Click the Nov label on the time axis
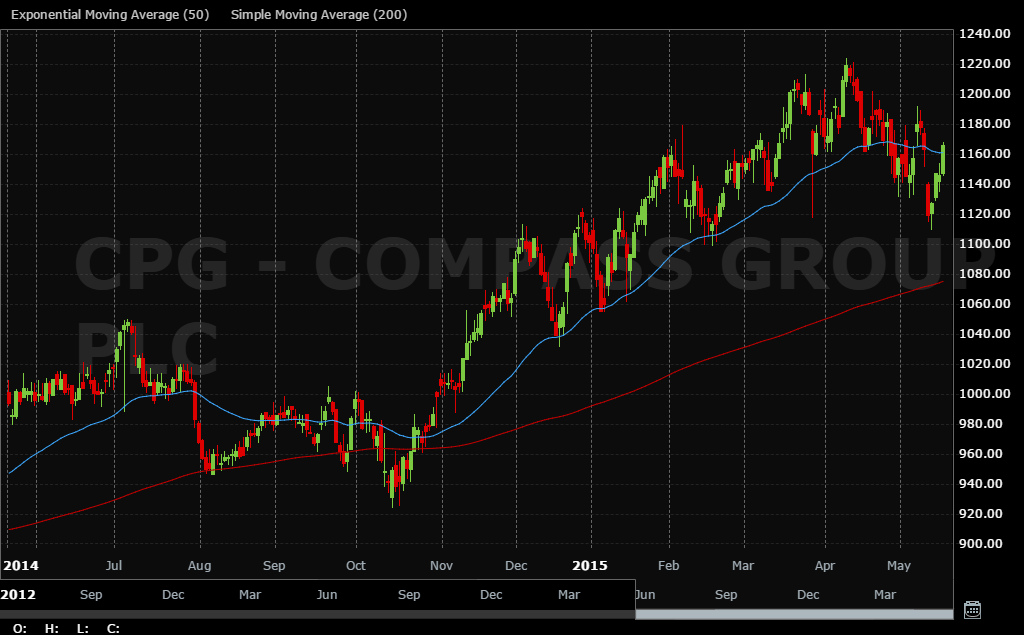The height and width of the screenshot is (635, 1024). (441, 565)
